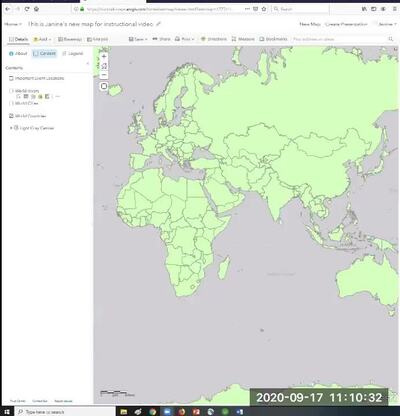400x416 pixels.
Task: Open filter icon under World Rivers layer
Action: pyautogui.click(x=40, y=97)
